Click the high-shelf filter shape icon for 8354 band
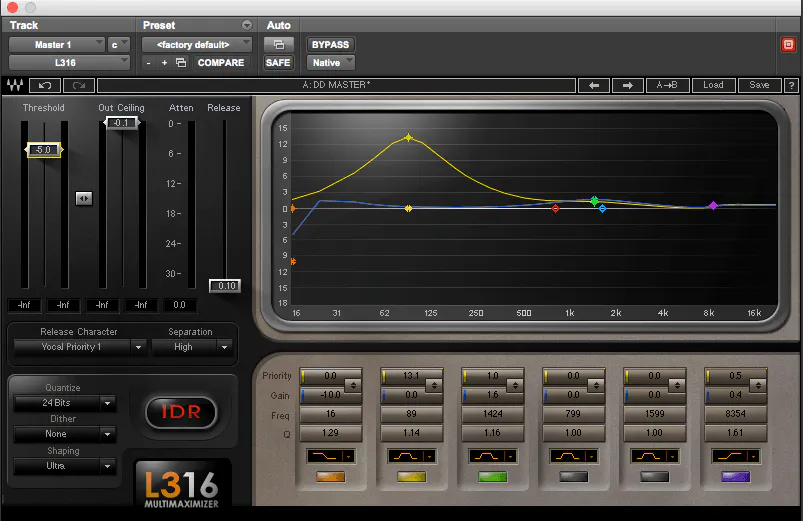This screenshot has height=521, width=803. coord(730,456)
